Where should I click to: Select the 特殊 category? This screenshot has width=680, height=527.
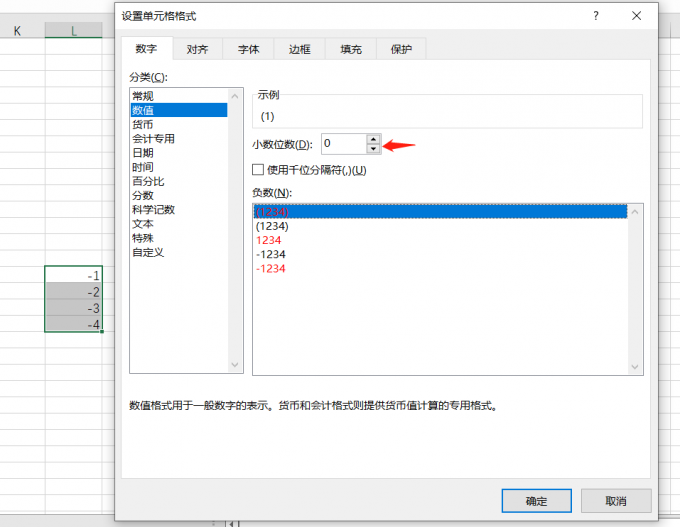179,238
